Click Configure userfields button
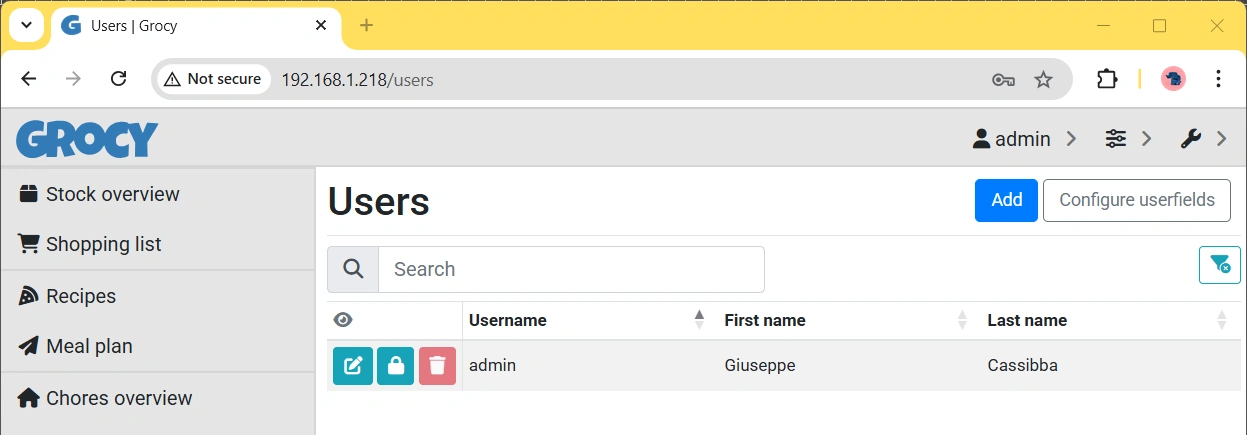This screenshot has width=1247, height=435. click(1137, 200)
